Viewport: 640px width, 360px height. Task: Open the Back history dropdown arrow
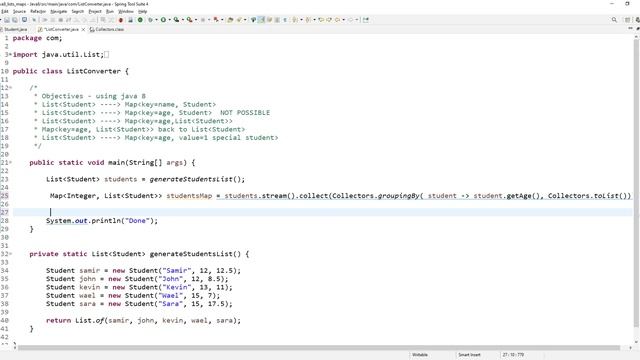pos(344,20)
